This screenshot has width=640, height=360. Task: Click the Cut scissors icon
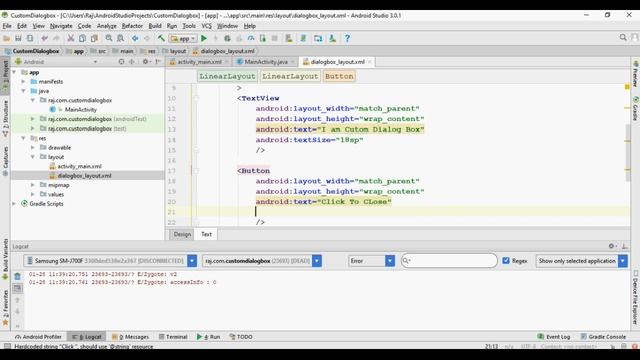[71, 38]
